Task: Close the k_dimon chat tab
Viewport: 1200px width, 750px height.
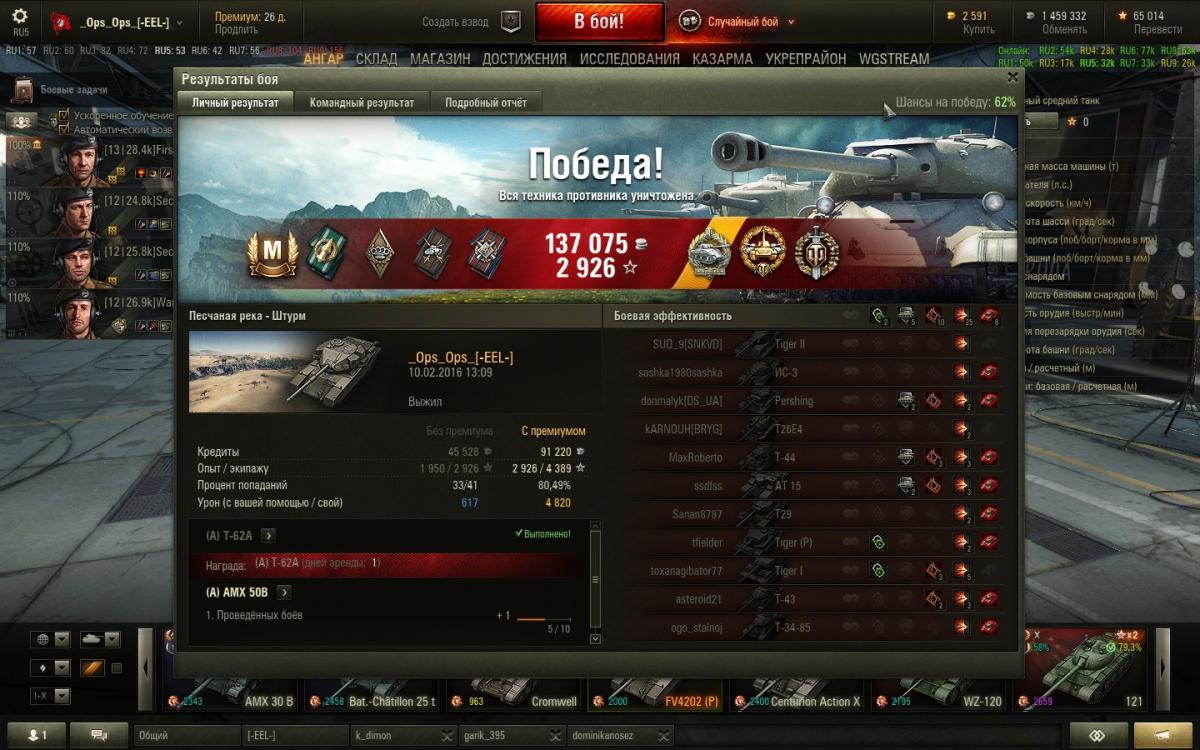Action: pos(447,736)
